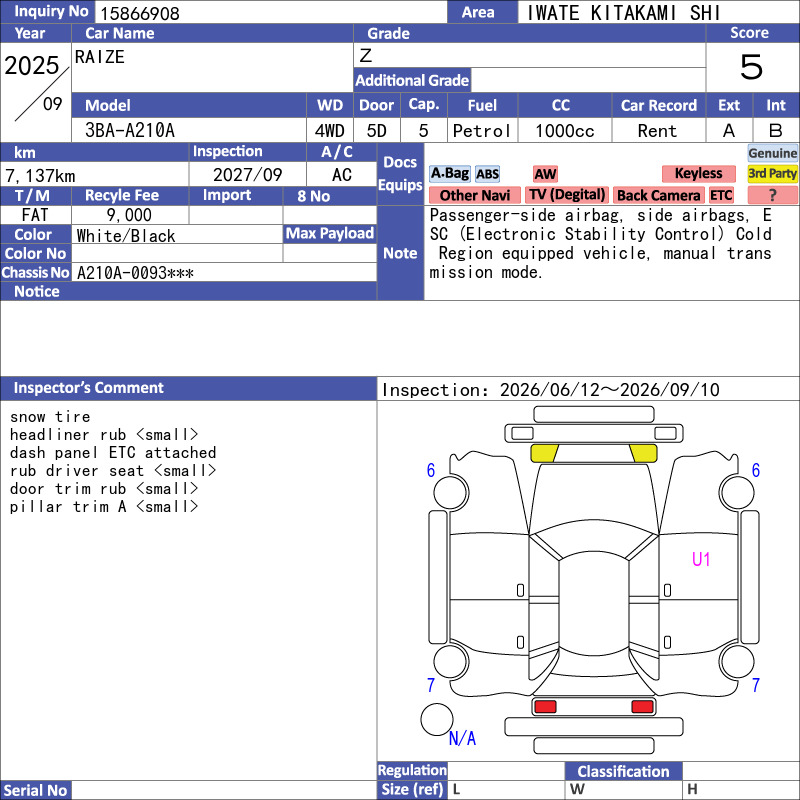800x800 pixels.
Task: Click the door value 5D
Action: (x=377, y=131)
